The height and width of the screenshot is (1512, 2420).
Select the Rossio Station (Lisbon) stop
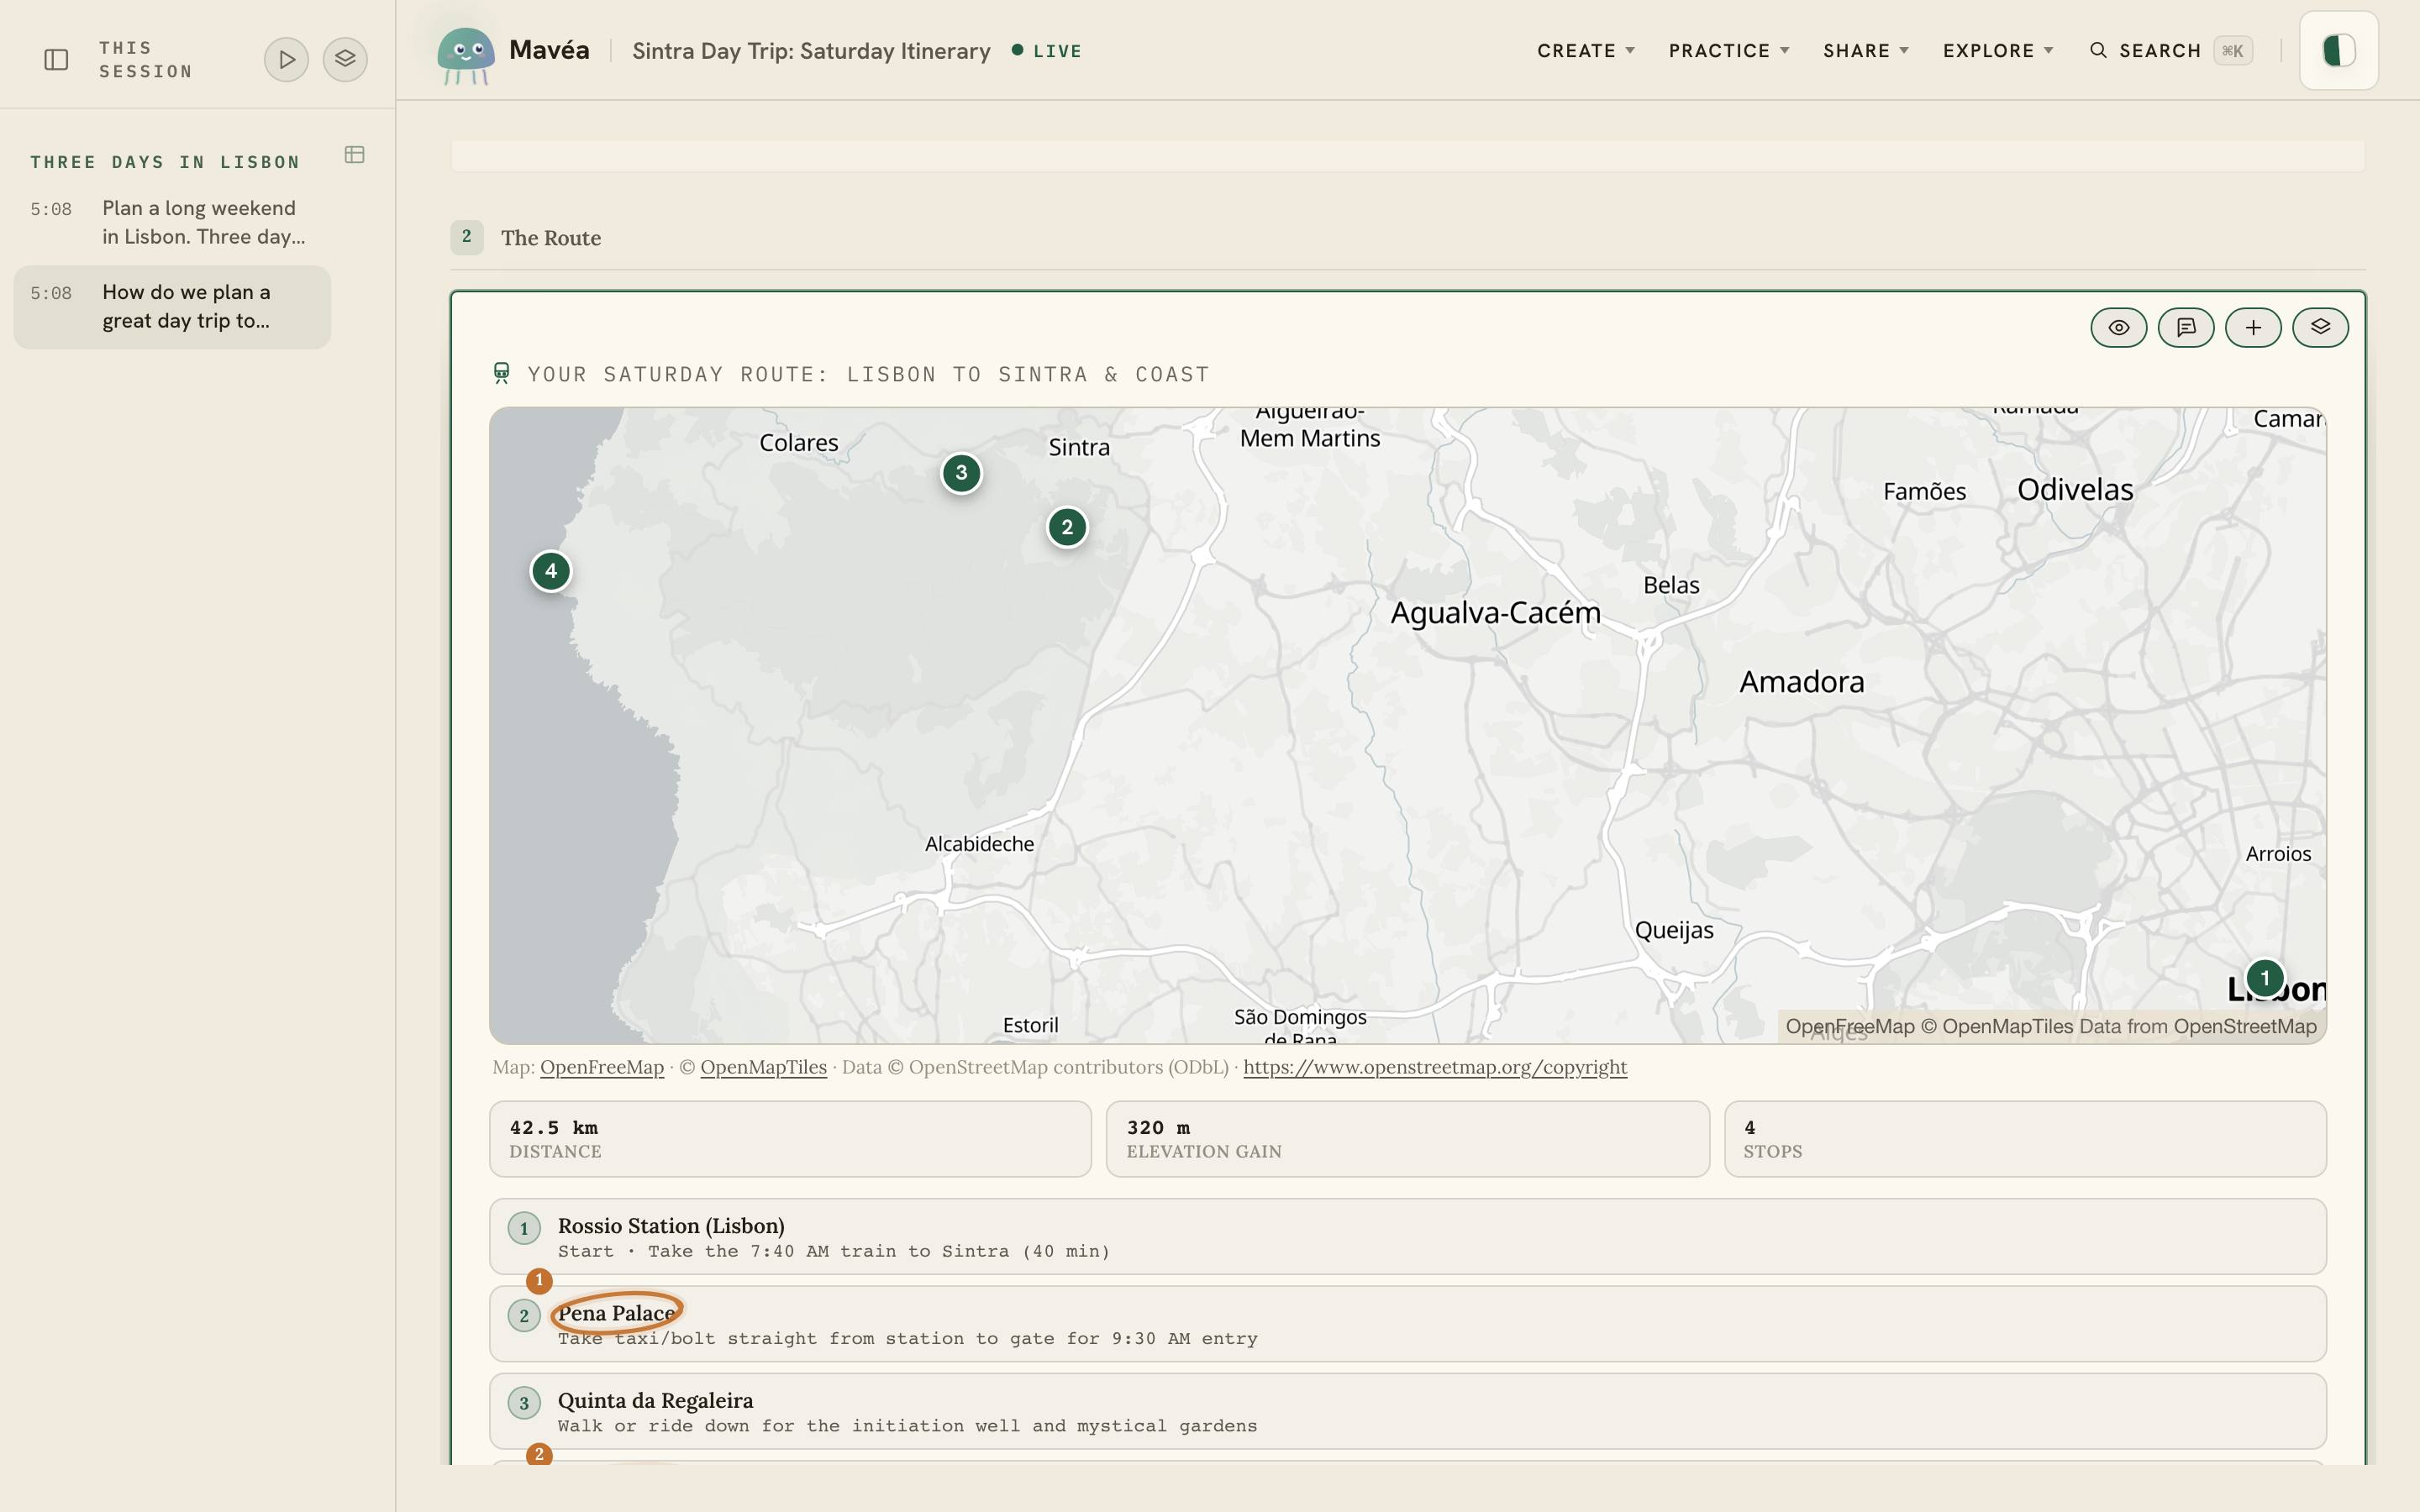[x=1407, y=1237]
